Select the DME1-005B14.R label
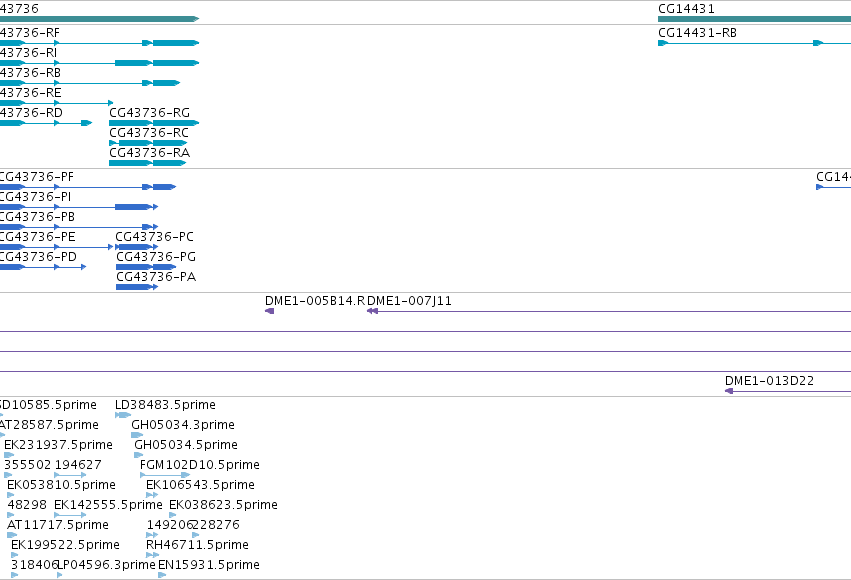 [315, 301]
